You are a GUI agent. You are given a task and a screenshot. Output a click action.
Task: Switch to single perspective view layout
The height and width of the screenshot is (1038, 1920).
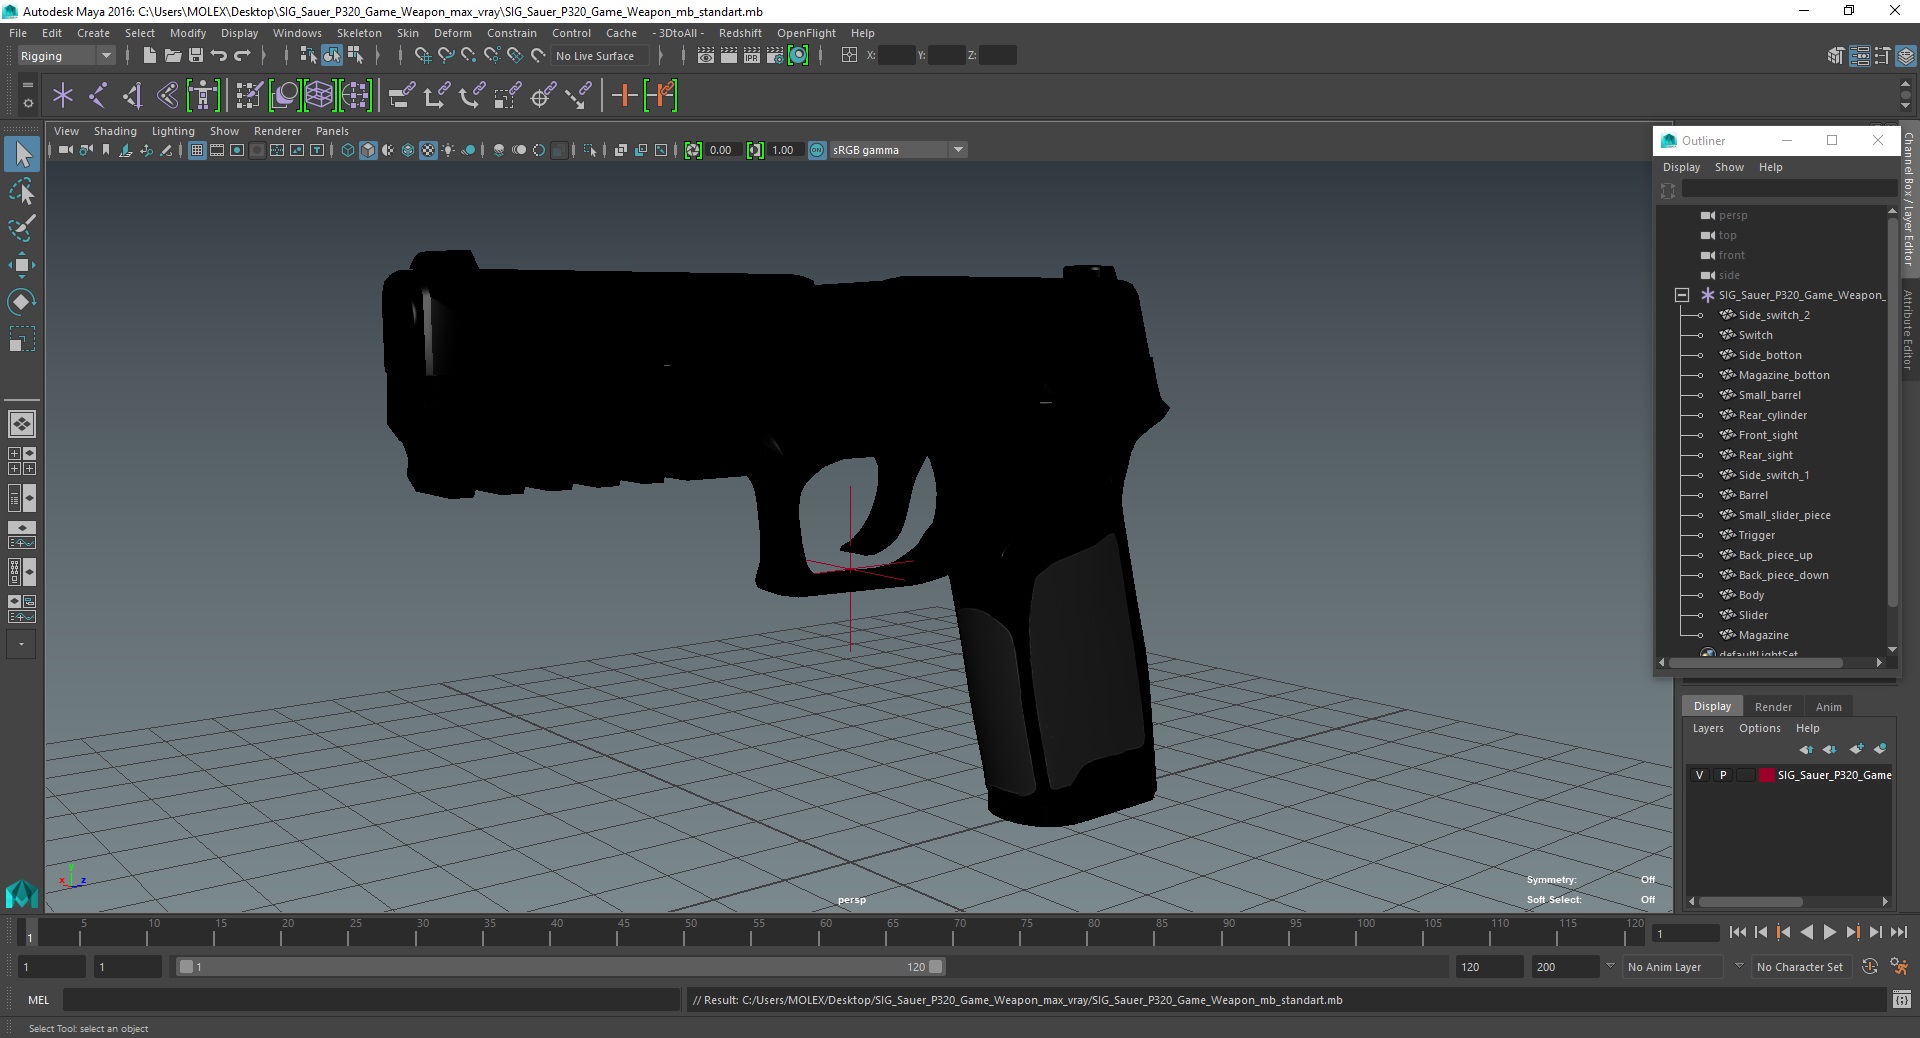click(22, 424)
